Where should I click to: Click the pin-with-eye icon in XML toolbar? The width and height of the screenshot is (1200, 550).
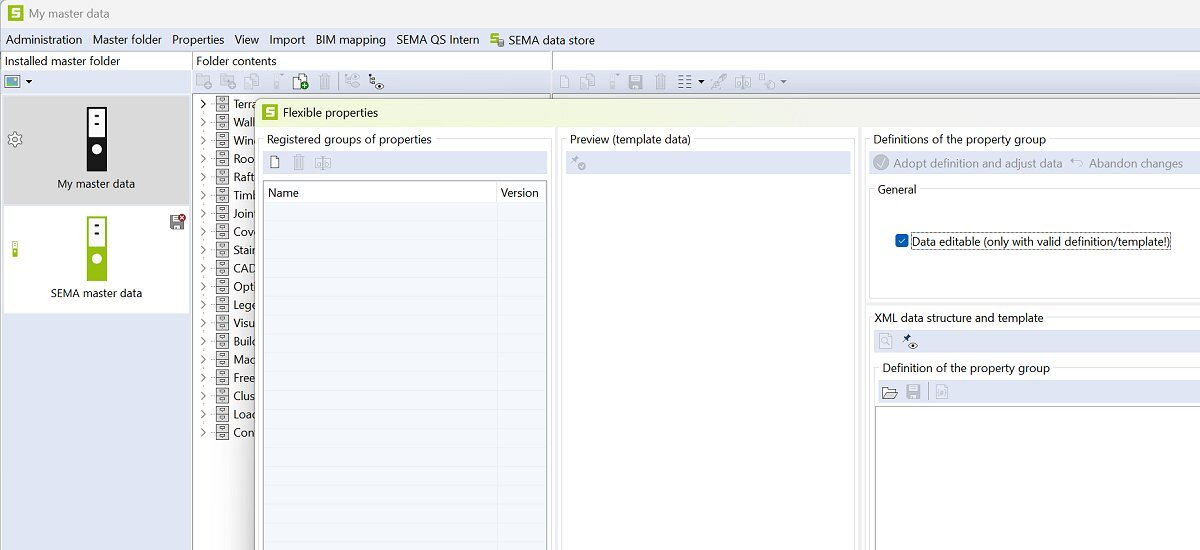(910, 342)
